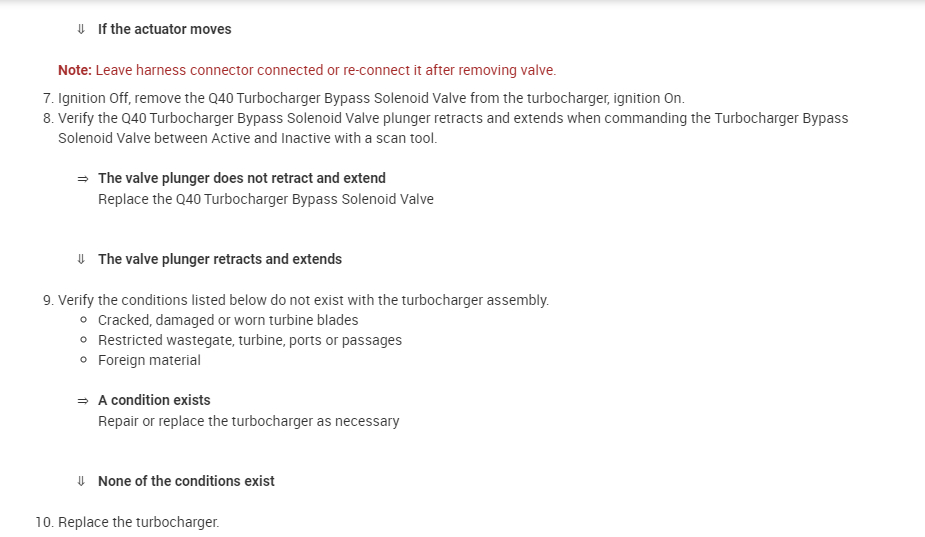
Task: Click the bullet before "Foreign material"
Action: pyautogui.click(x=82, y=360)
